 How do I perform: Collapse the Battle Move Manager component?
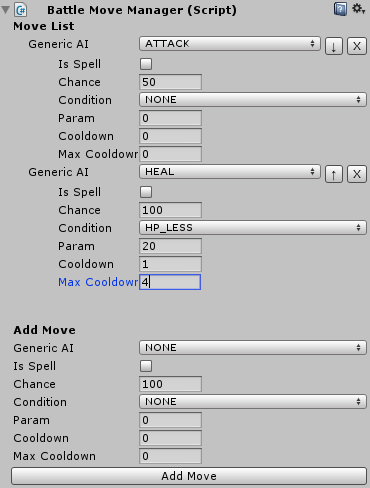tap(6, 10)
